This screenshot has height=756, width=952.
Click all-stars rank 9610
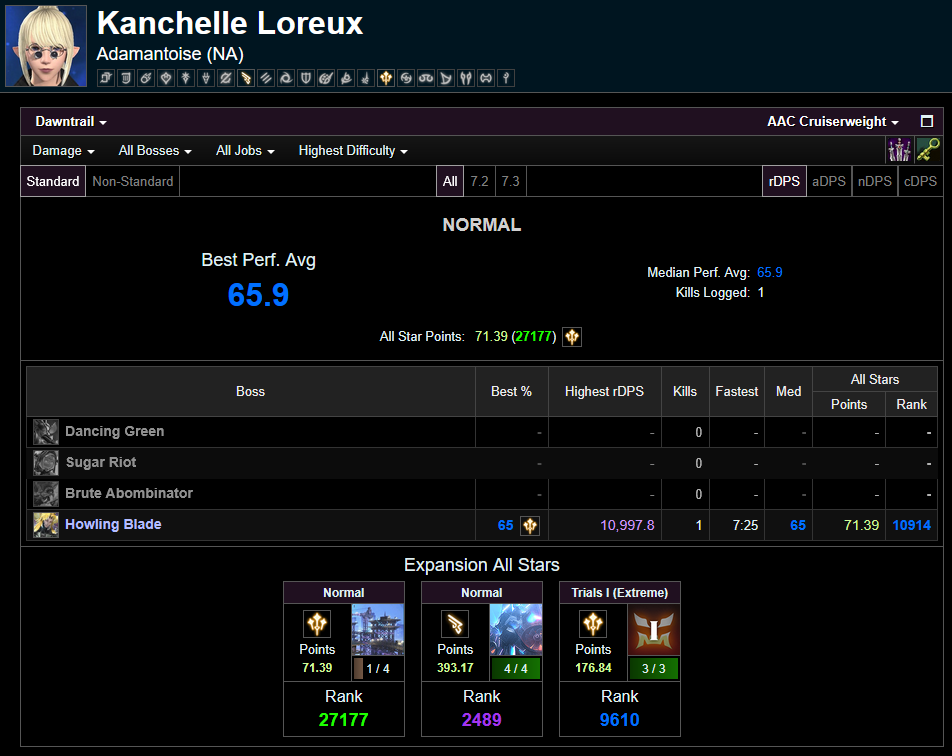619,720
